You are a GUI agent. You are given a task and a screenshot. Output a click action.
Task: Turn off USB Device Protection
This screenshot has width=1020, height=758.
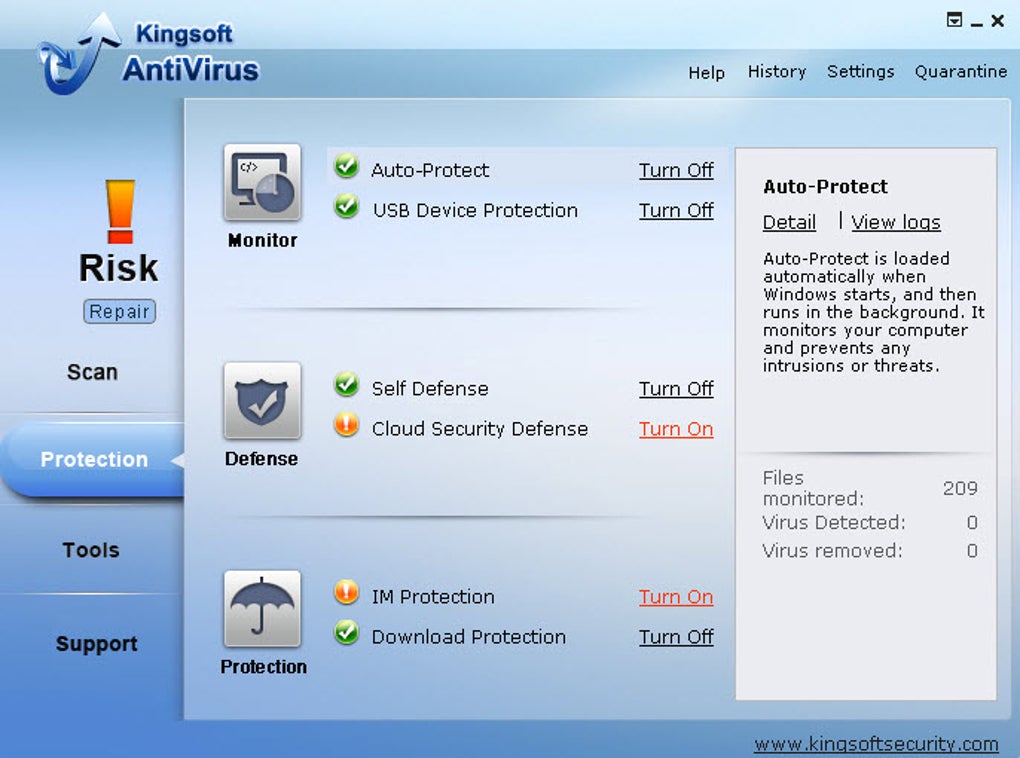(x=676, y=211)
